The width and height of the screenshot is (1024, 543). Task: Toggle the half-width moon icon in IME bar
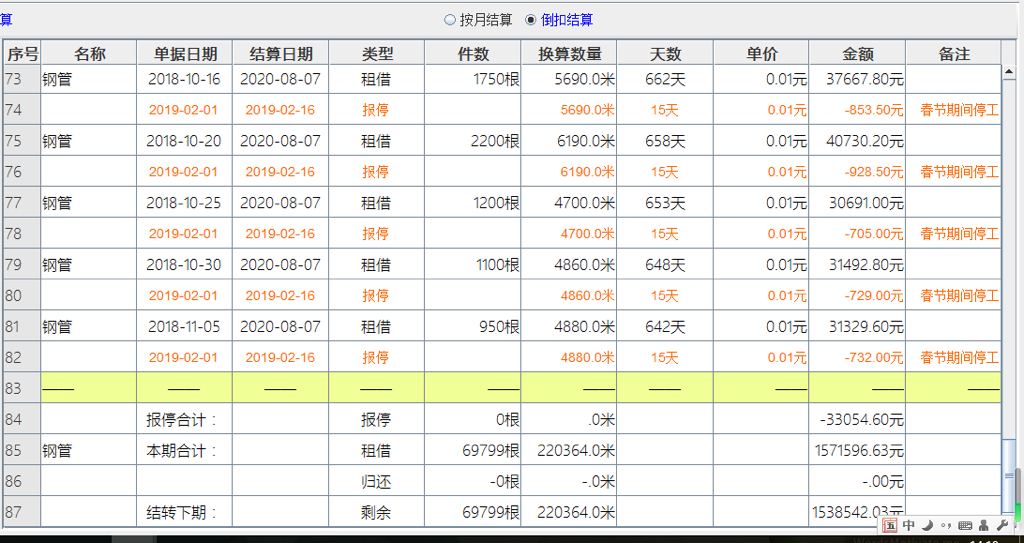point(928,525)
